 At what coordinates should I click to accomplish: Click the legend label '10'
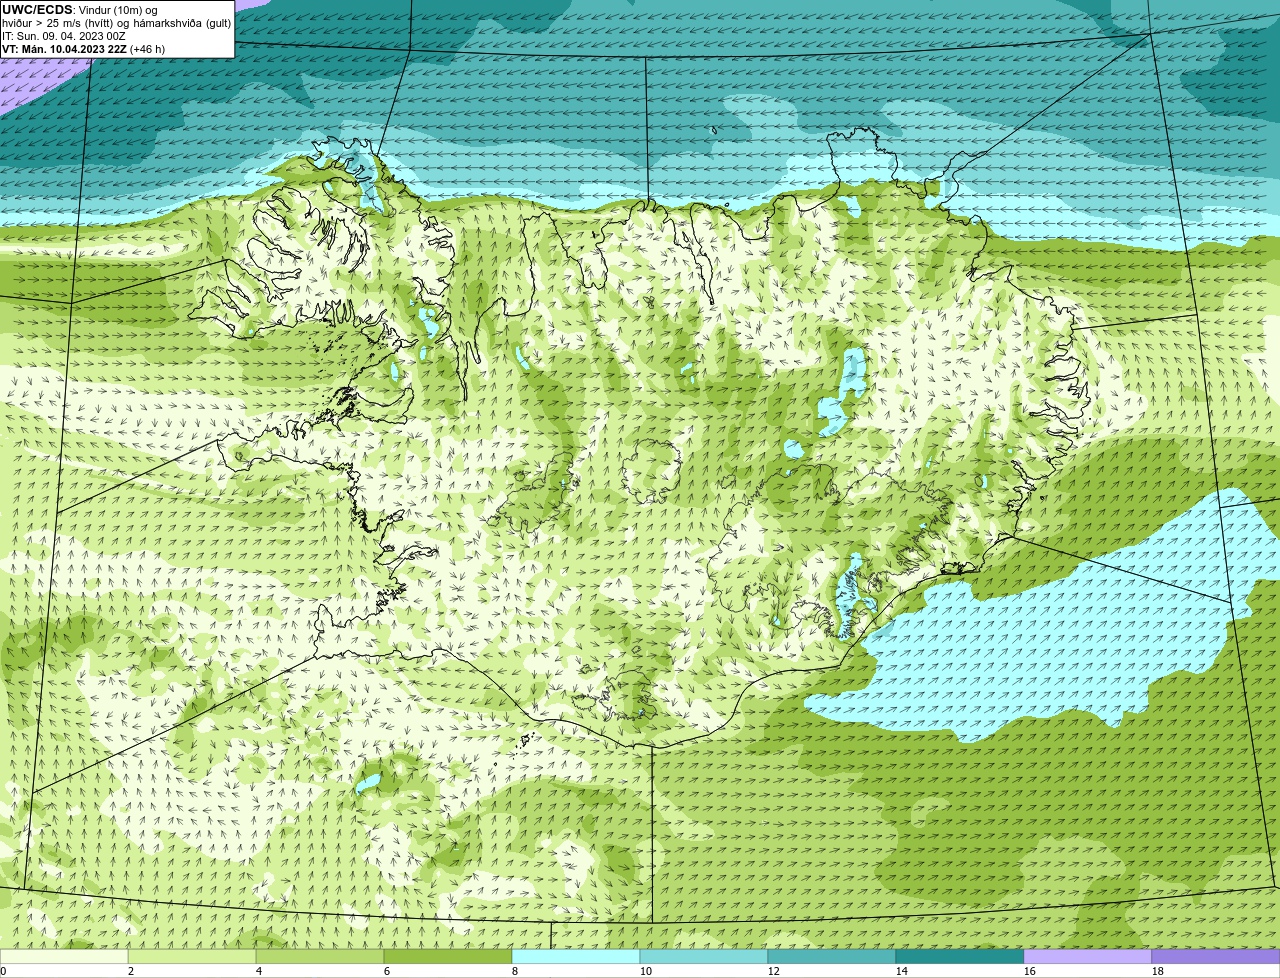pos(646,971)
